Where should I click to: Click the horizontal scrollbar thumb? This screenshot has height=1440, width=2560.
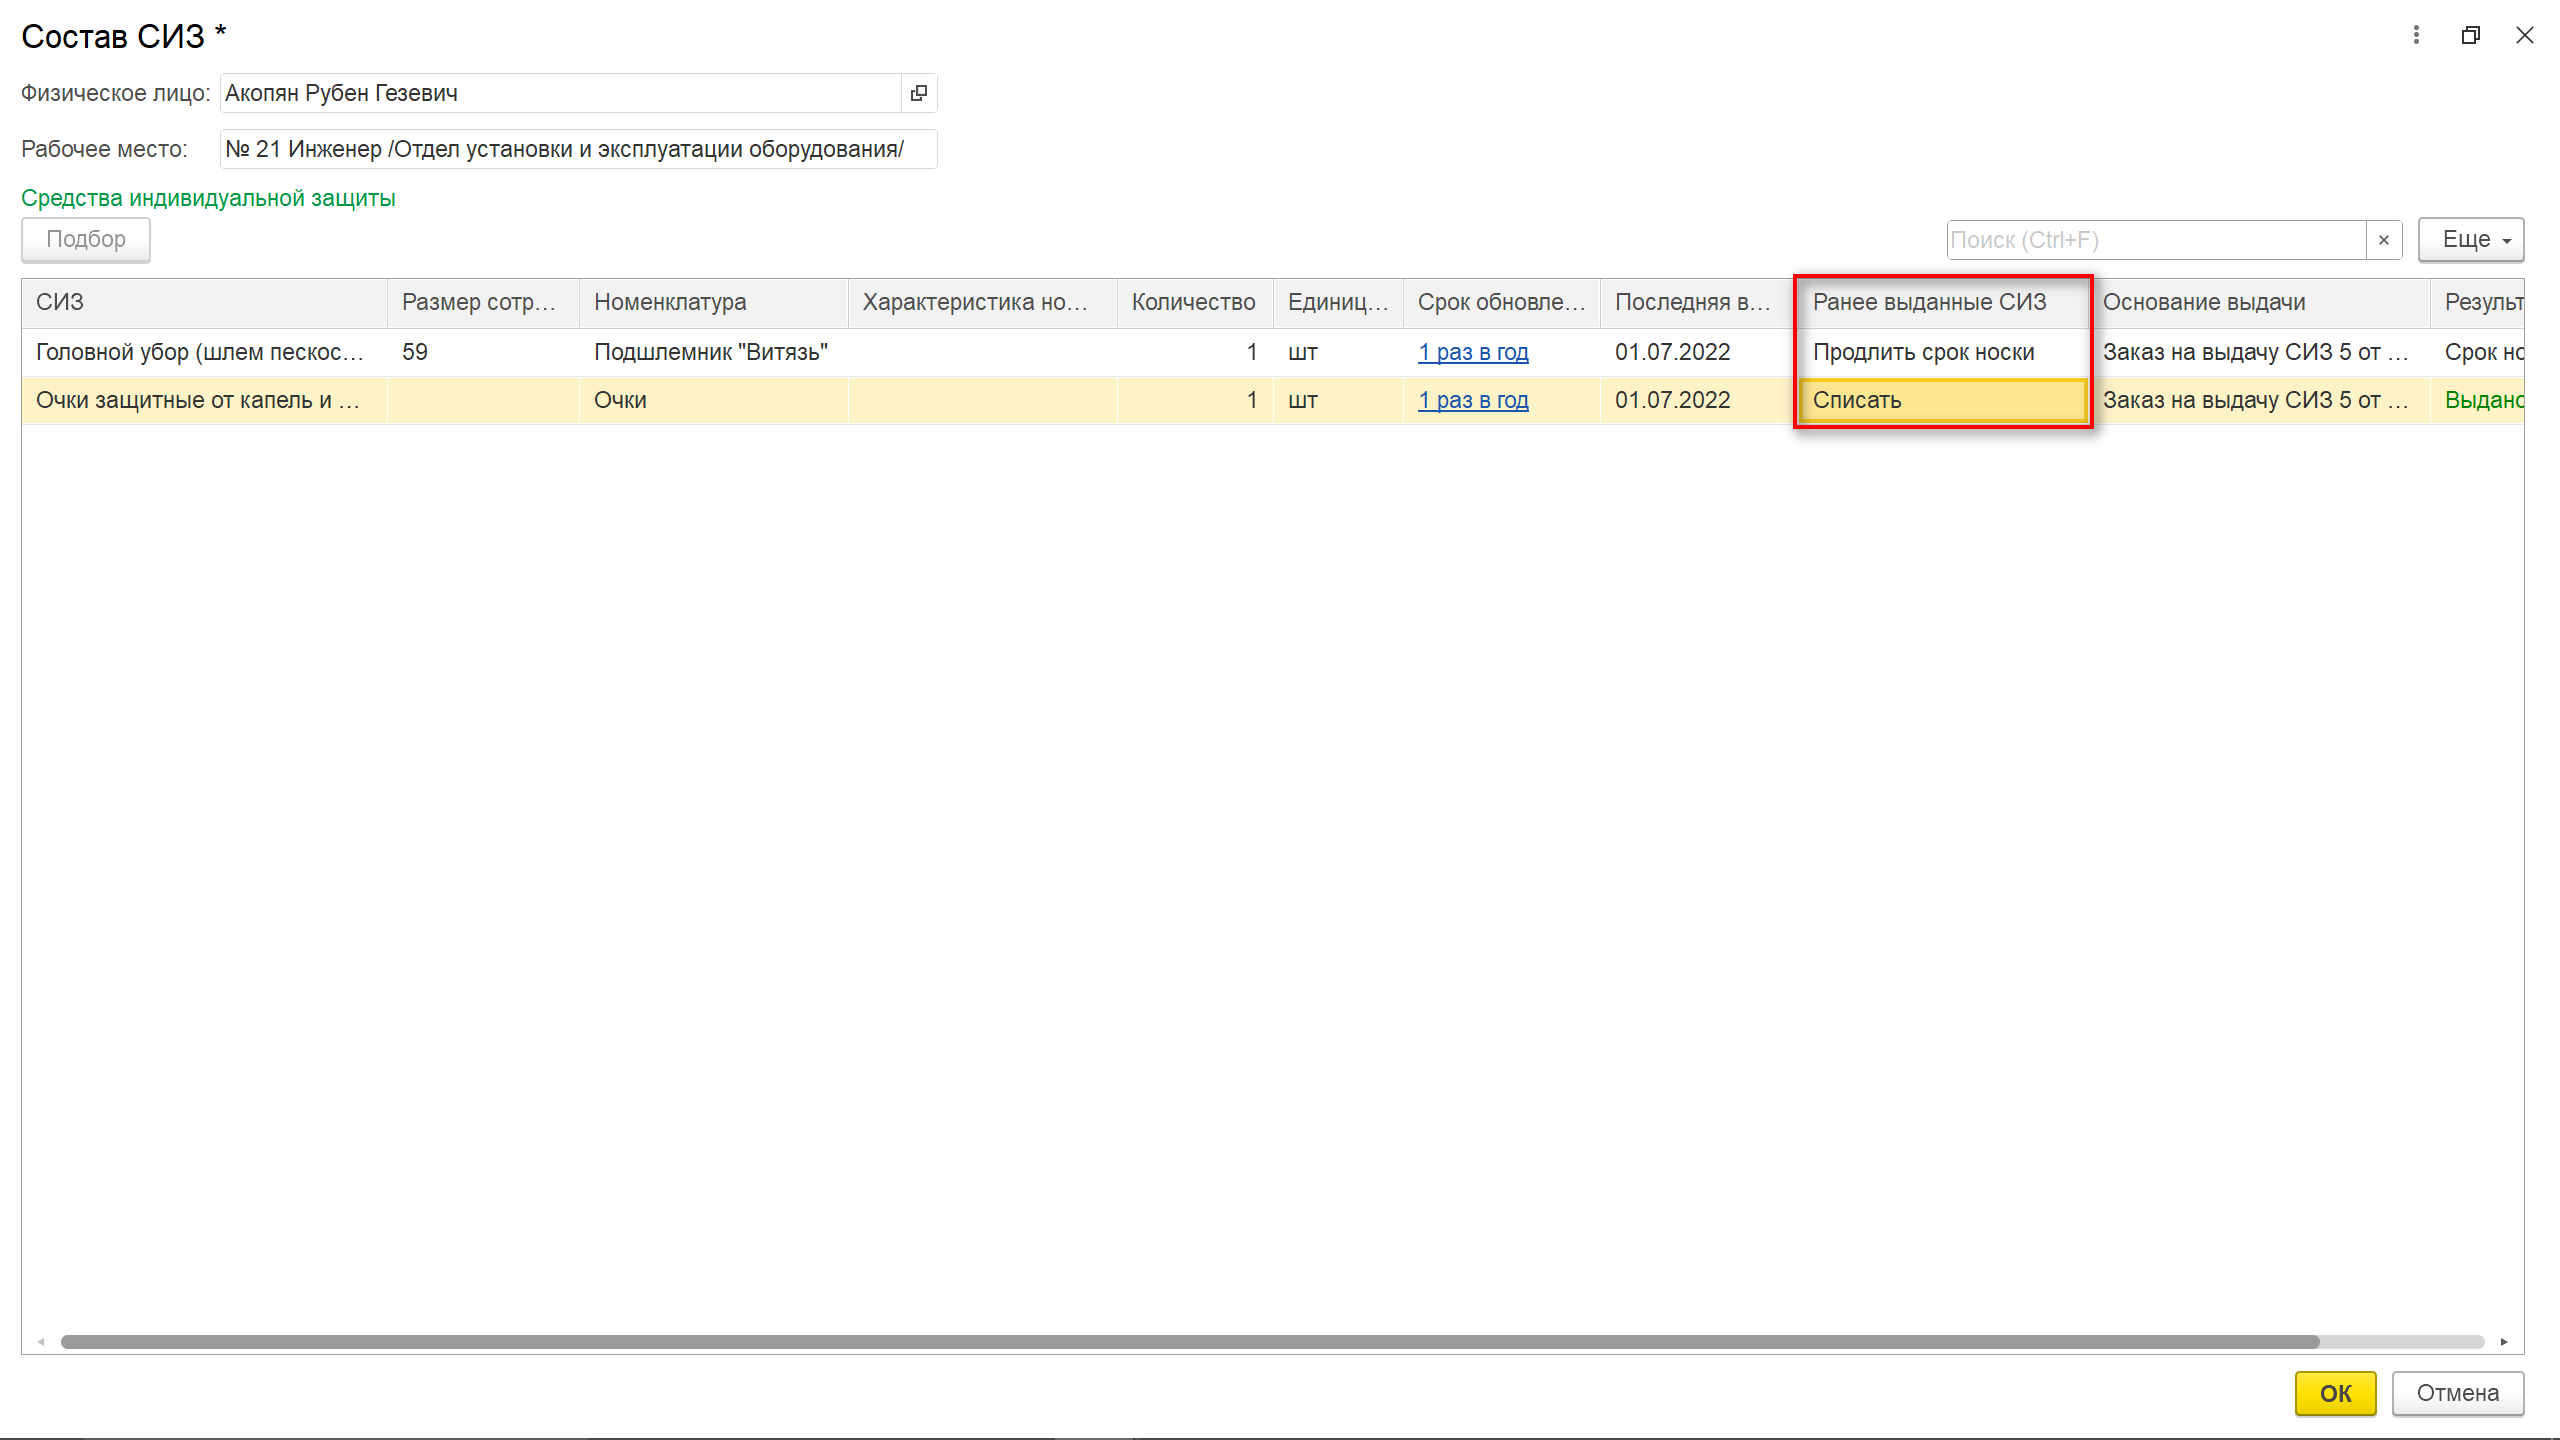(1190, 1342)
